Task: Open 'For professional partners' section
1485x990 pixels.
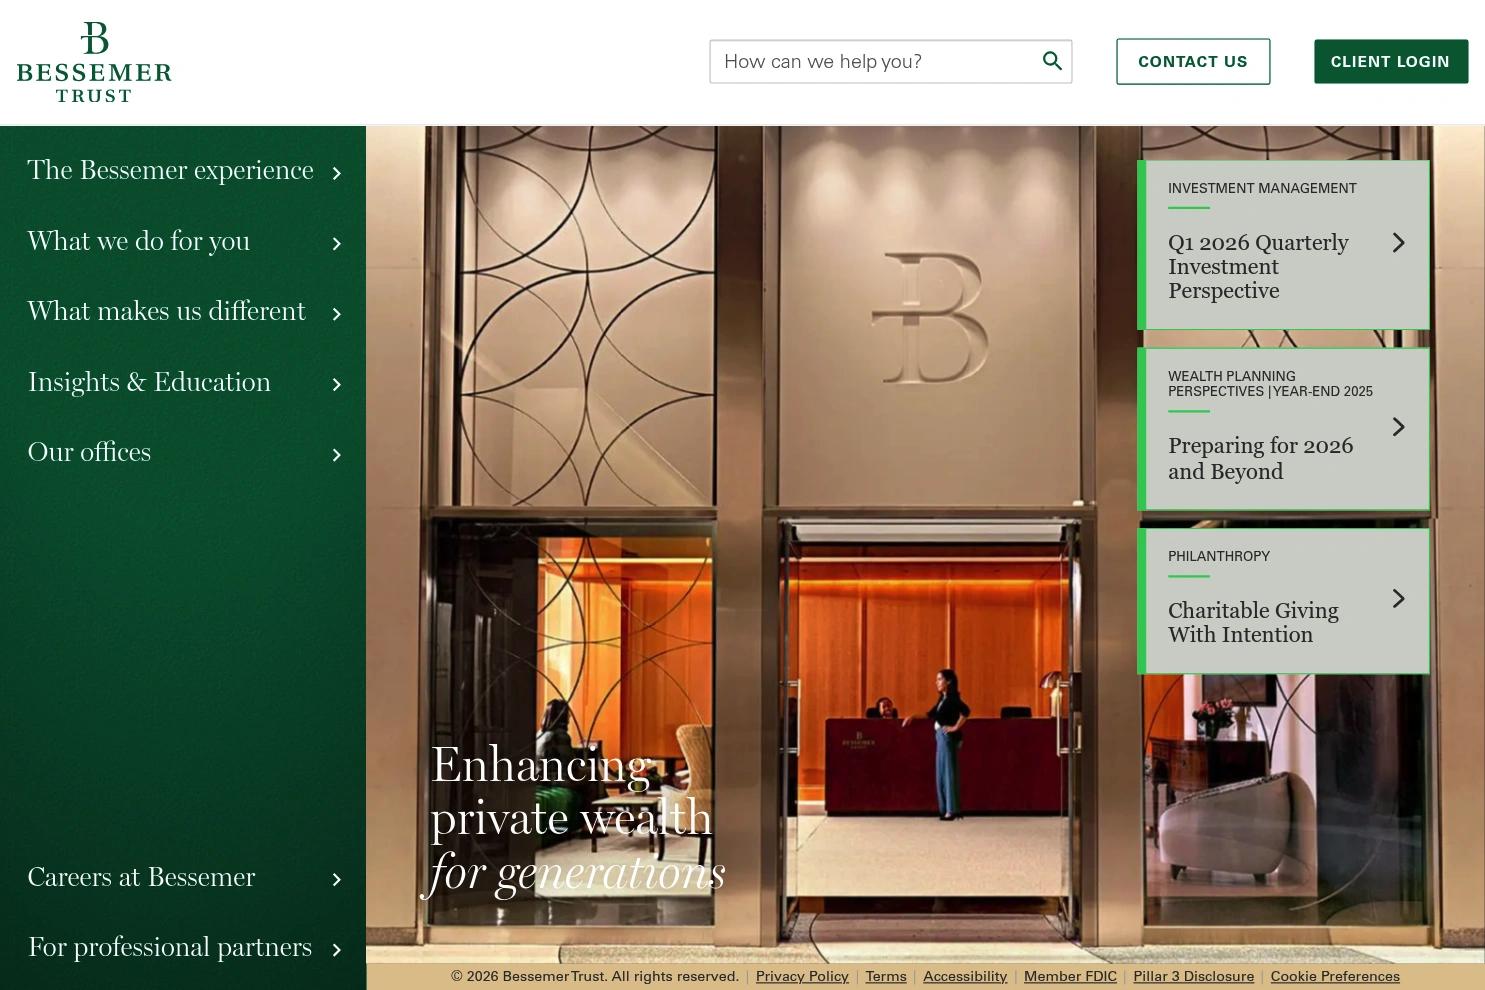Action: click(170, 947)
